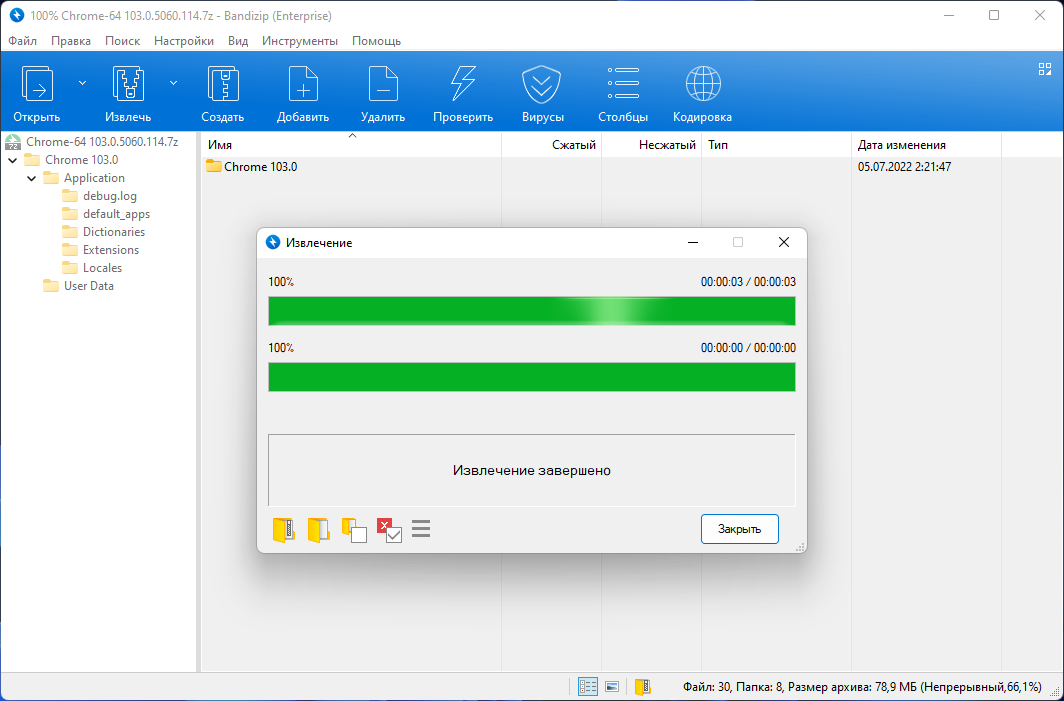
Task: Open the Поиск menu
Action: coord(122,41)
